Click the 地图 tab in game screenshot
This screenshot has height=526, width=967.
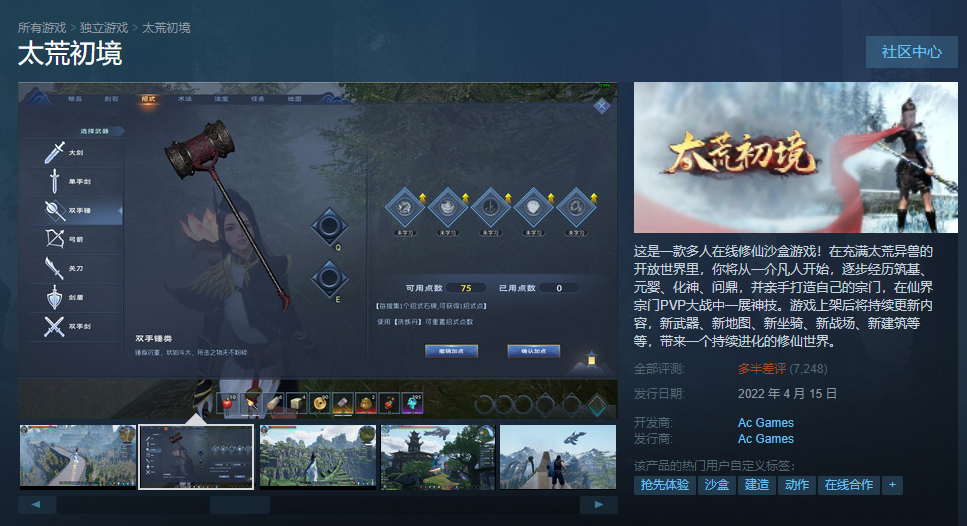tap(295, 99)
